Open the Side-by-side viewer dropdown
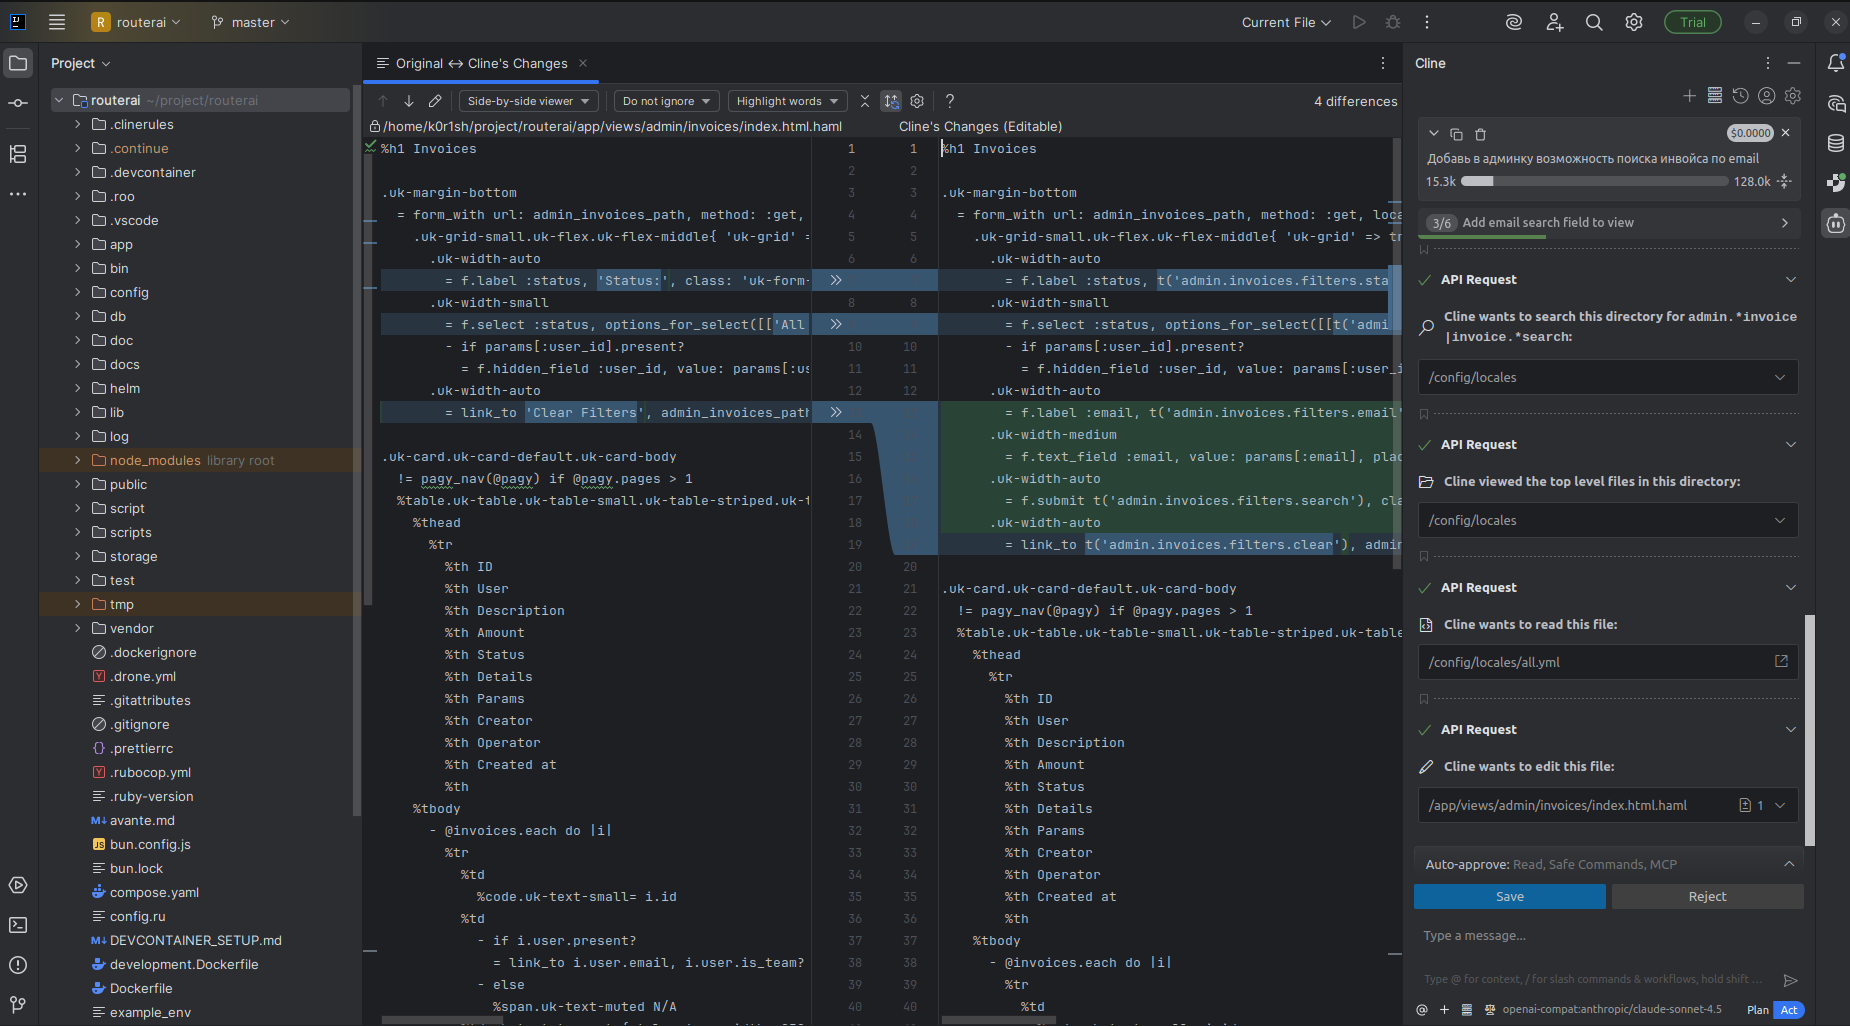This screenshot has height=1026, width=1850. (528, 100)
